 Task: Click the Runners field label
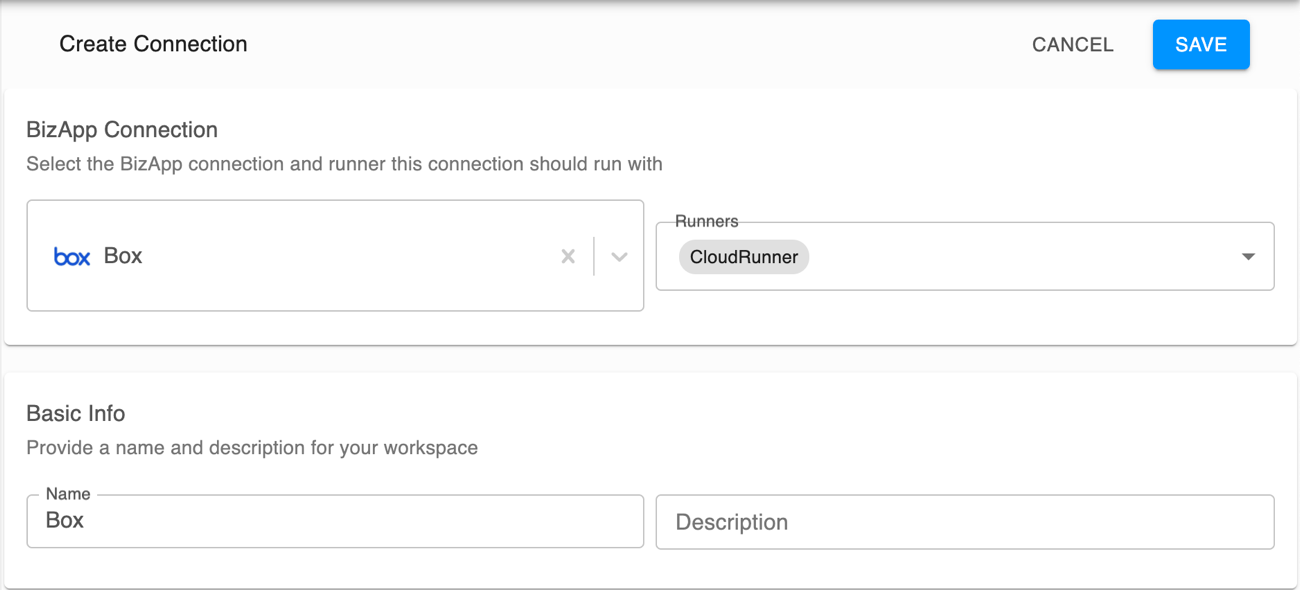pos(706,222)
